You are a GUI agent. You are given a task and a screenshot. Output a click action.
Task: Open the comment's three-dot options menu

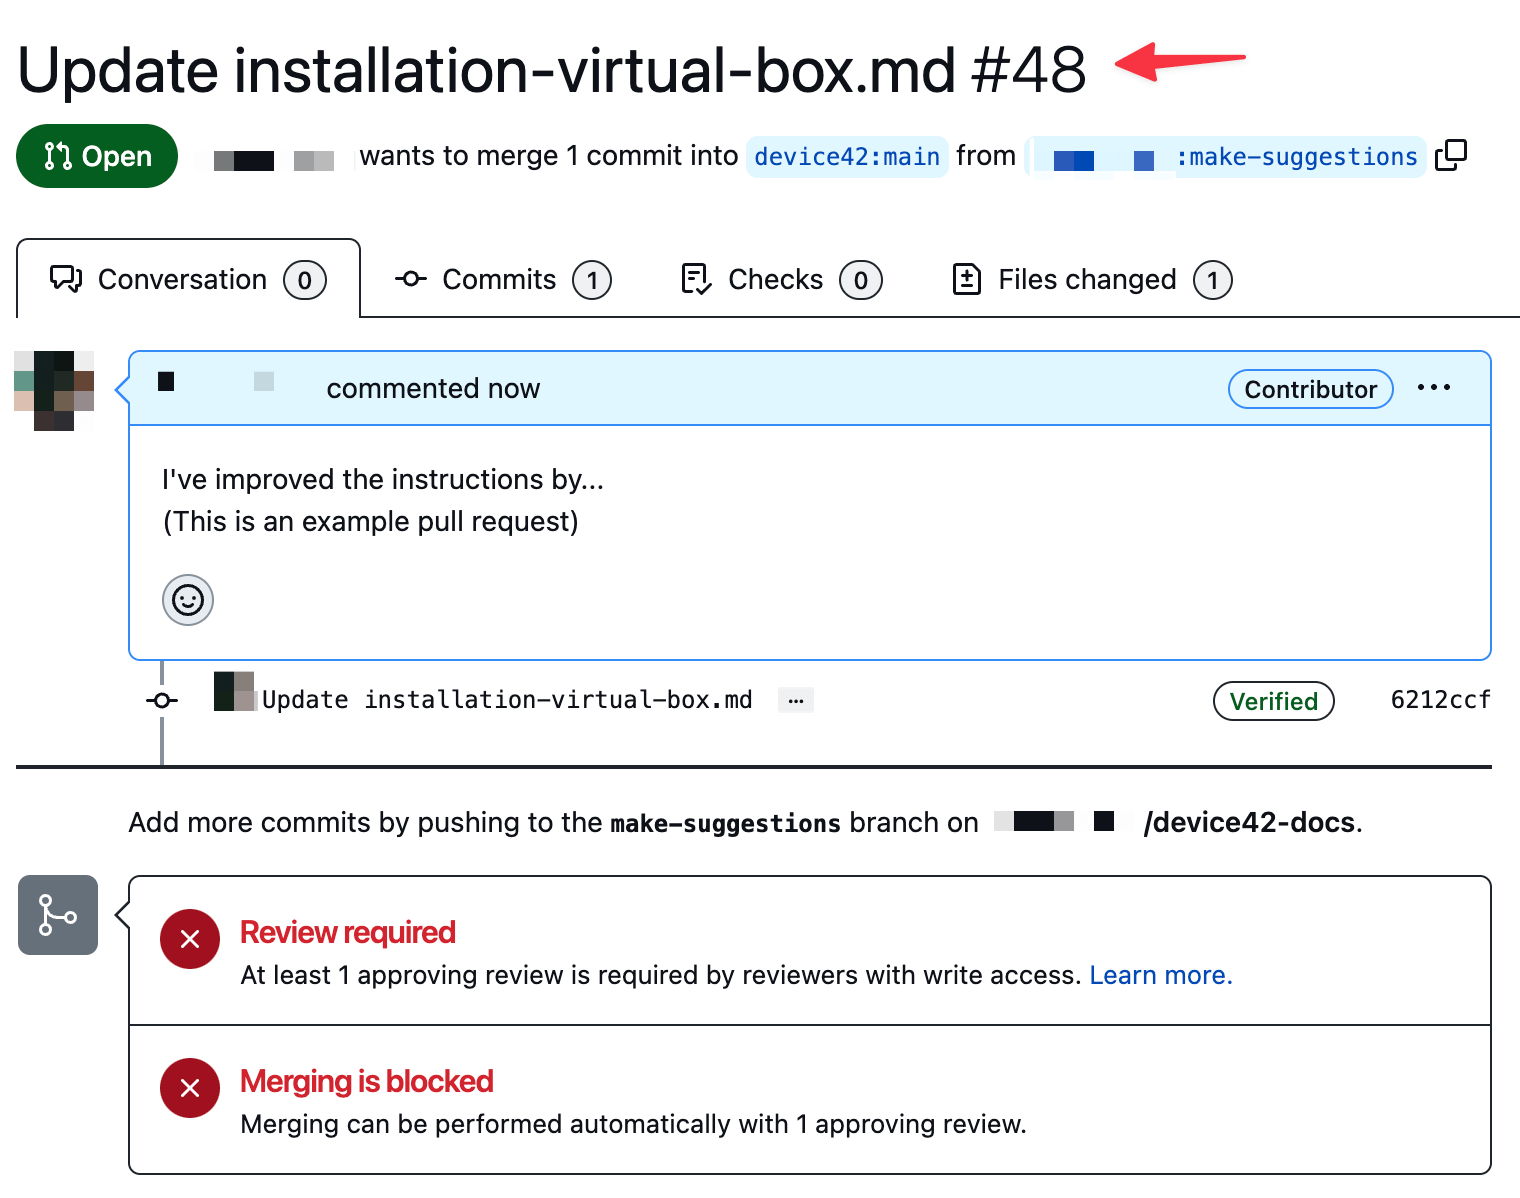click(x=1433, y=388)
